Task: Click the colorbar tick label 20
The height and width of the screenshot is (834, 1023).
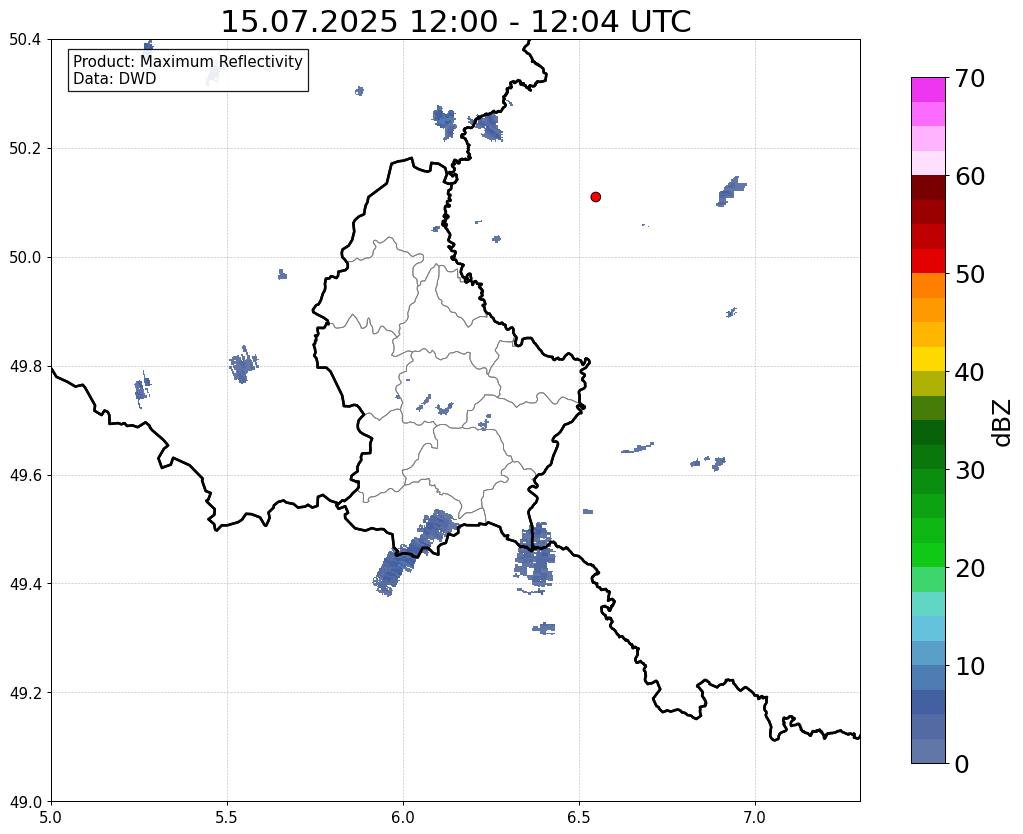Action: 970,568
